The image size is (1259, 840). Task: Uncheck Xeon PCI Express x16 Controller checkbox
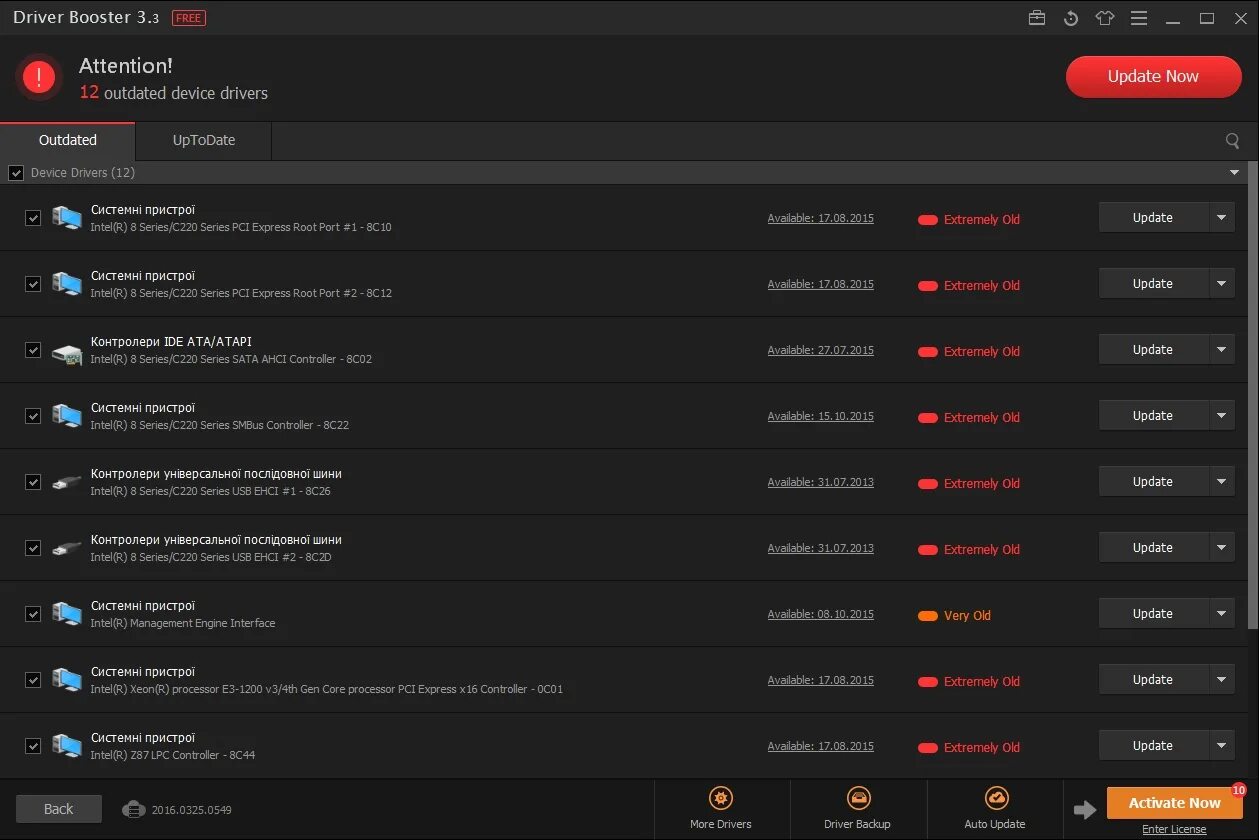point(33,680)
